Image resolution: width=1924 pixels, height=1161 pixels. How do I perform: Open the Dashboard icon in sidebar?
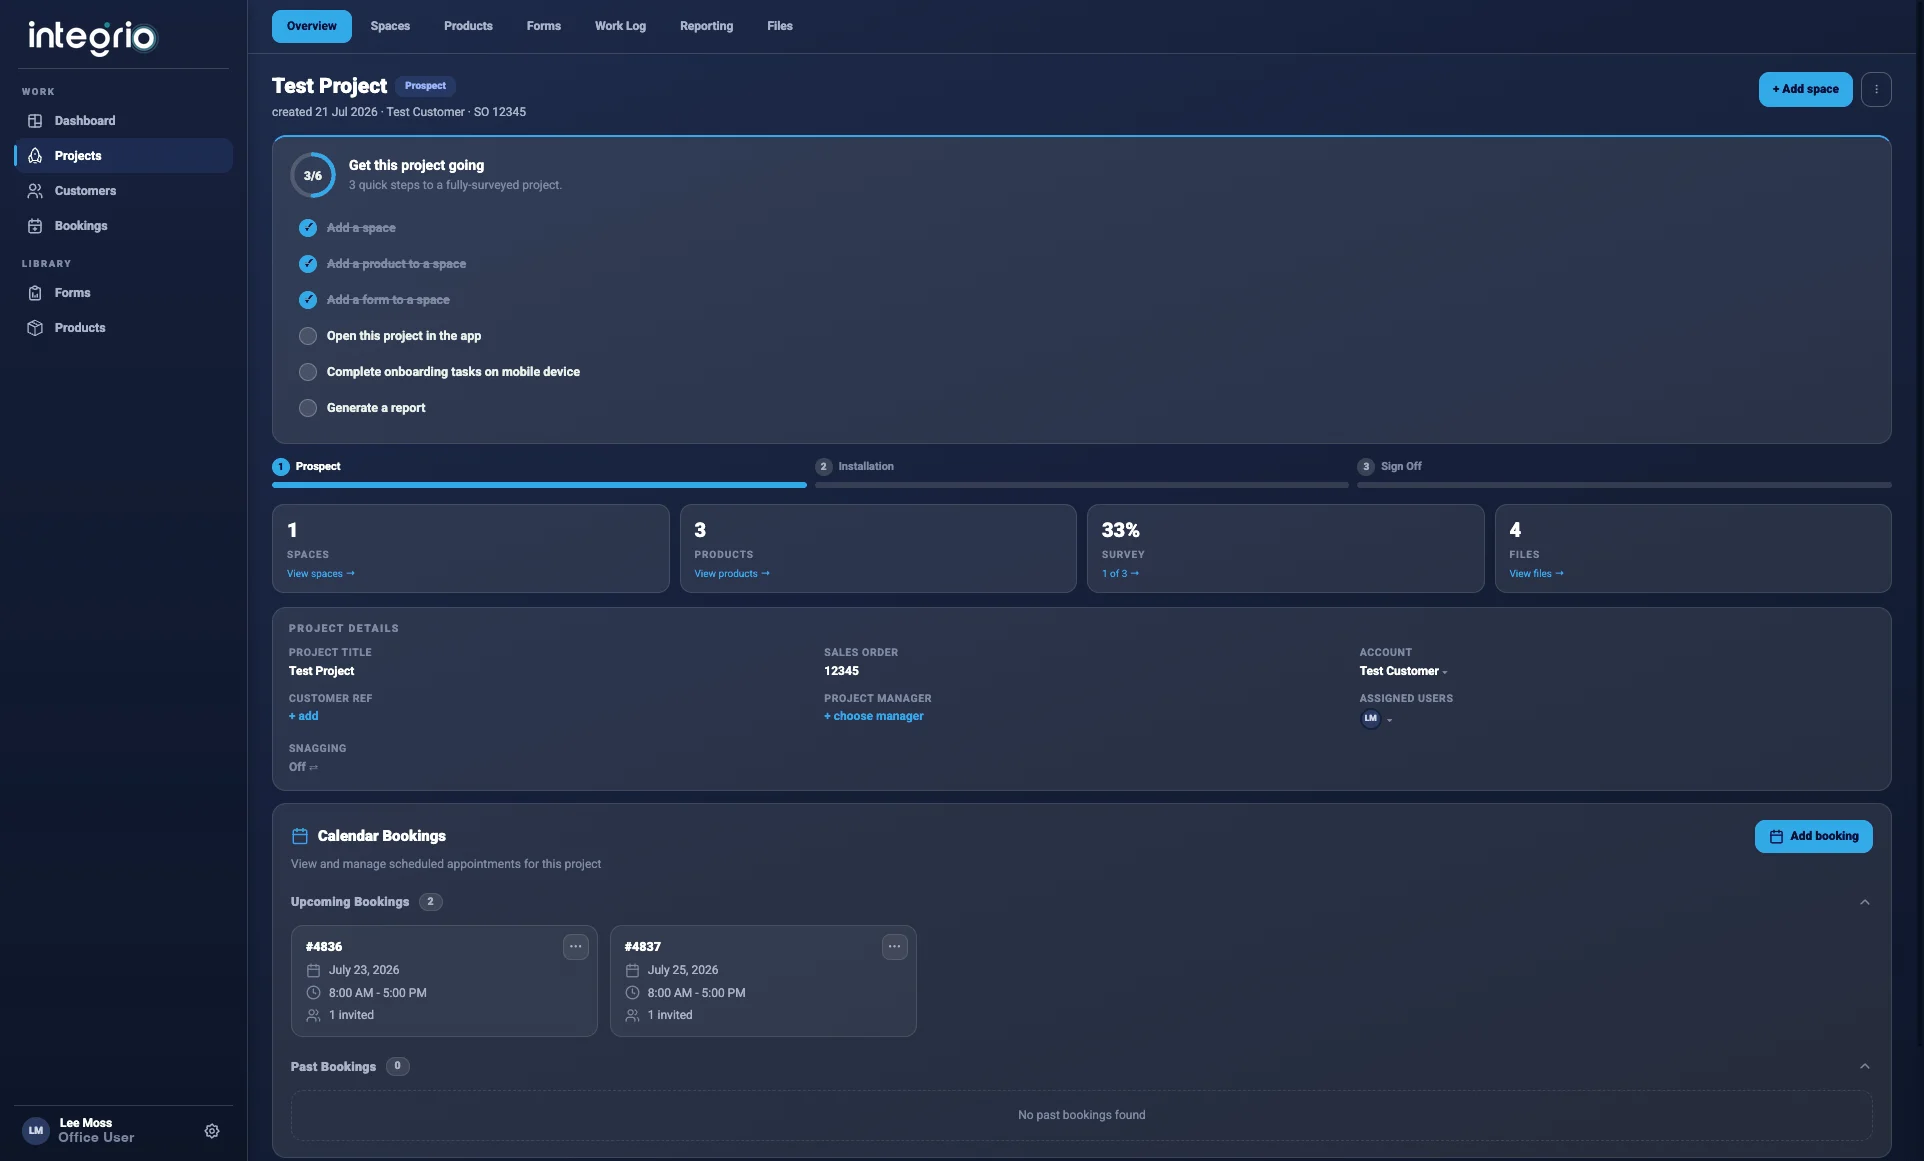(35, 121)
